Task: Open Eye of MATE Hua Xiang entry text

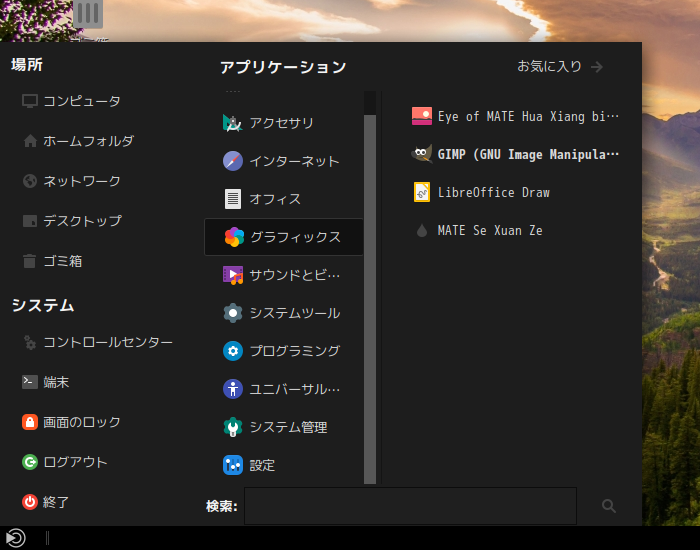Action: click(528, 117)
